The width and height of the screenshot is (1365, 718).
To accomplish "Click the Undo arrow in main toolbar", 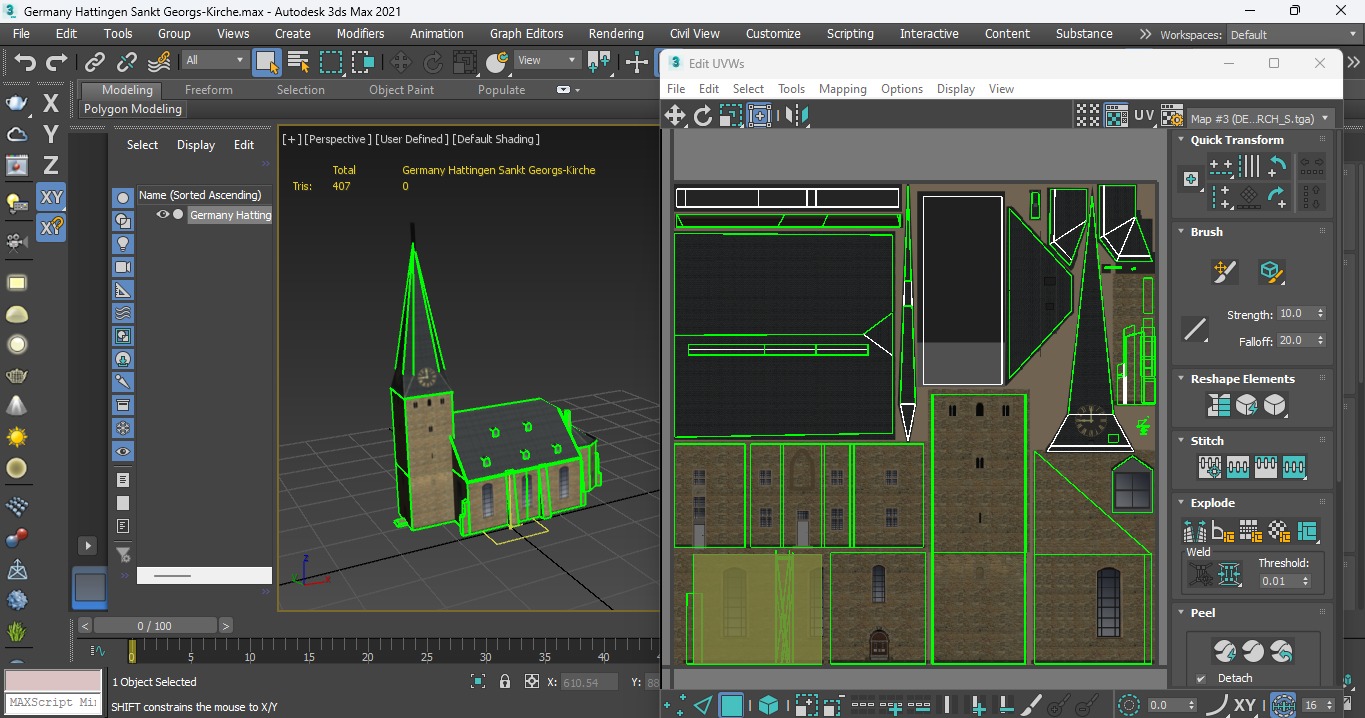I will 25,62.
